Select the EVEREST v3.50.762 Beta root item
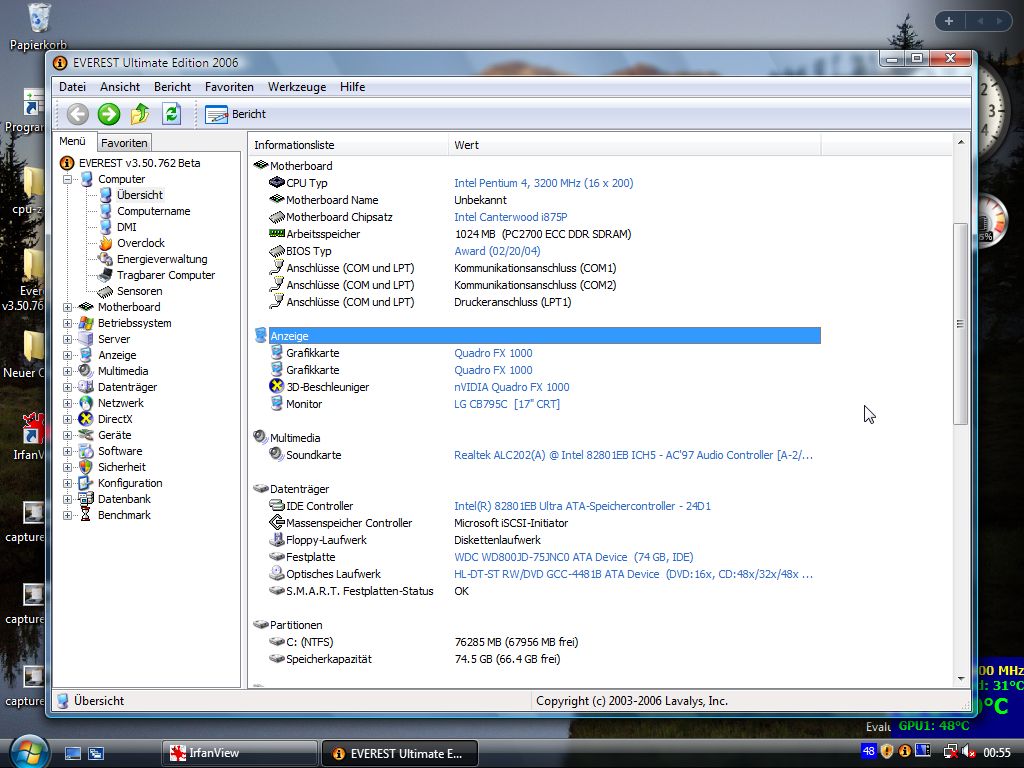The image size is (1024, 768). click(x=139, y=163)
